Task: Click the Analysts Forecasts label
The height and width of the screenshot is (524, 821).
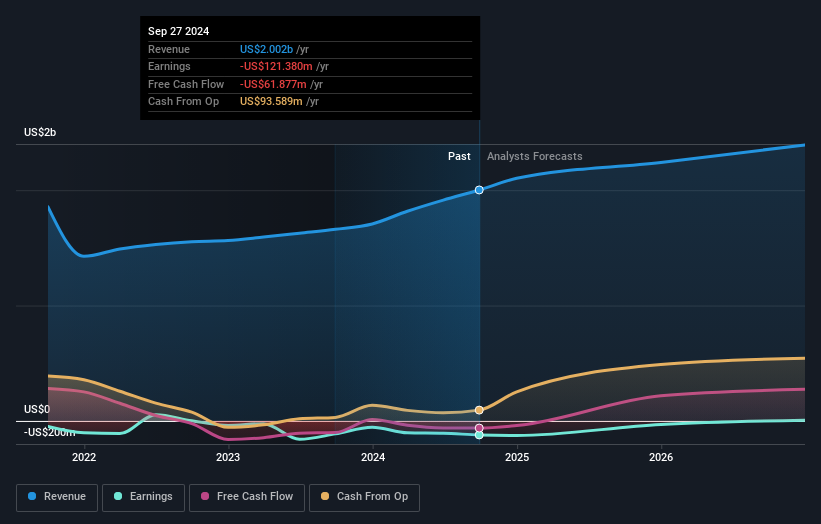Action: (535, 157)
